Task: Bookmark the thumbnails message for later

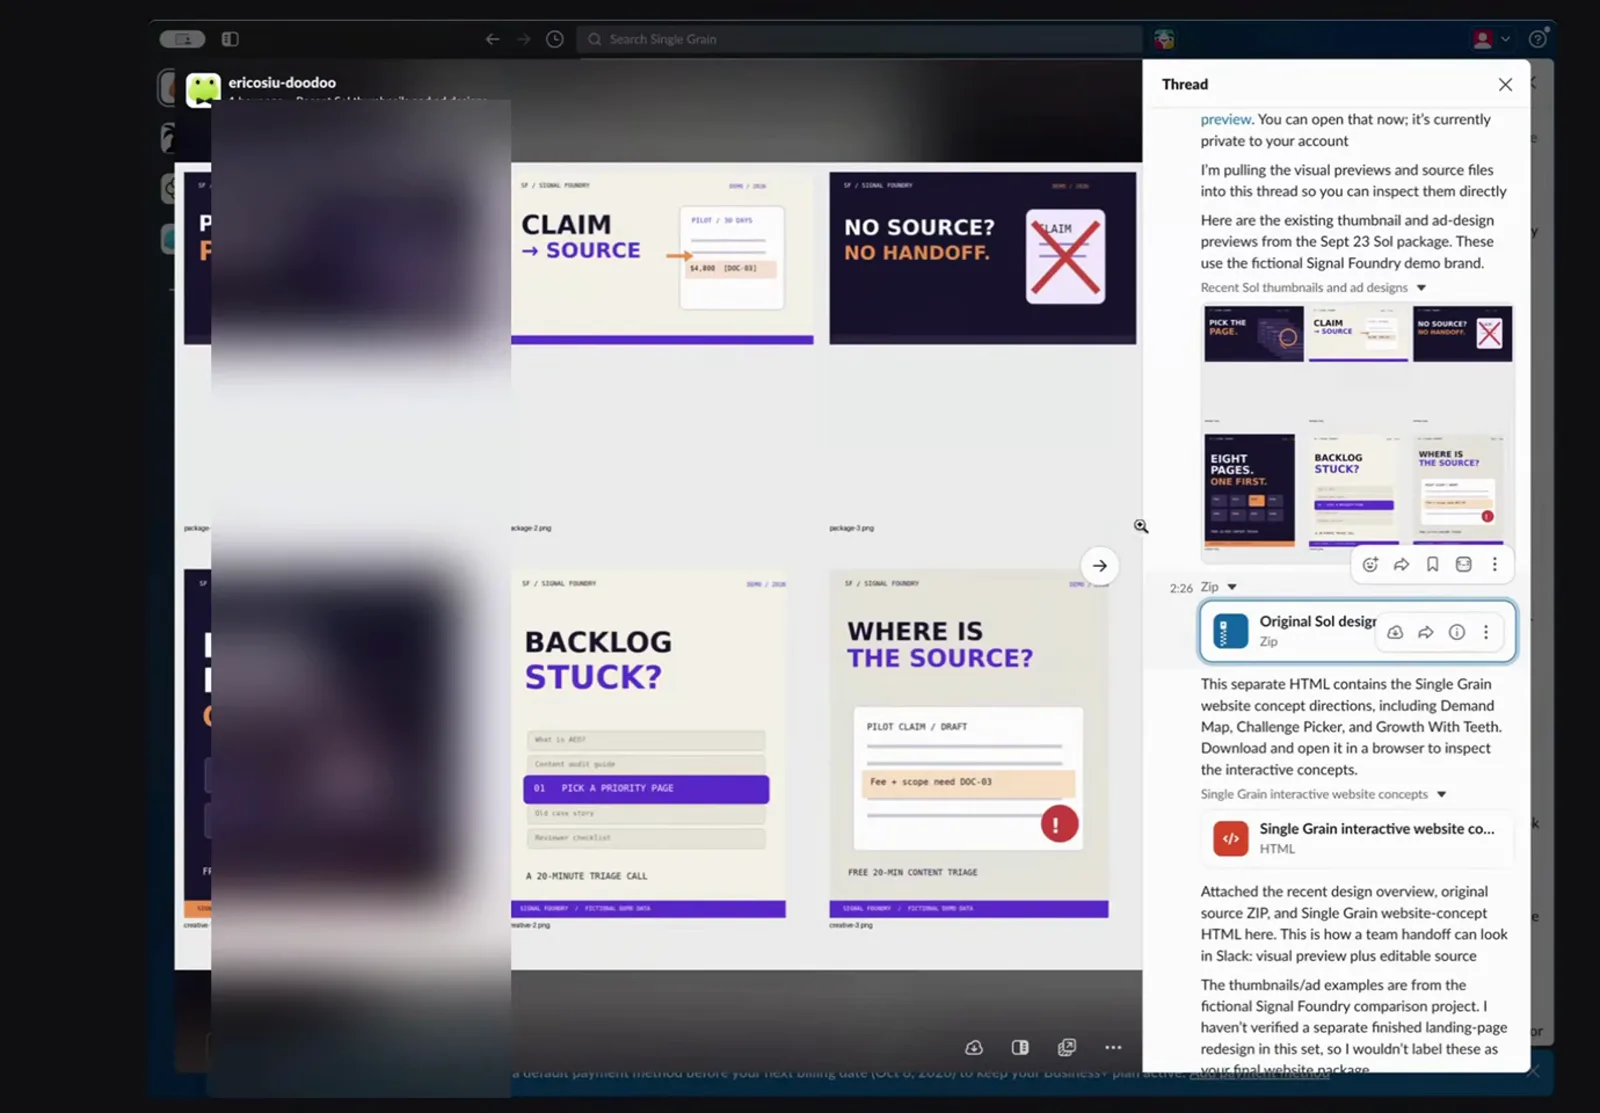Action: tap(1432, 565)
